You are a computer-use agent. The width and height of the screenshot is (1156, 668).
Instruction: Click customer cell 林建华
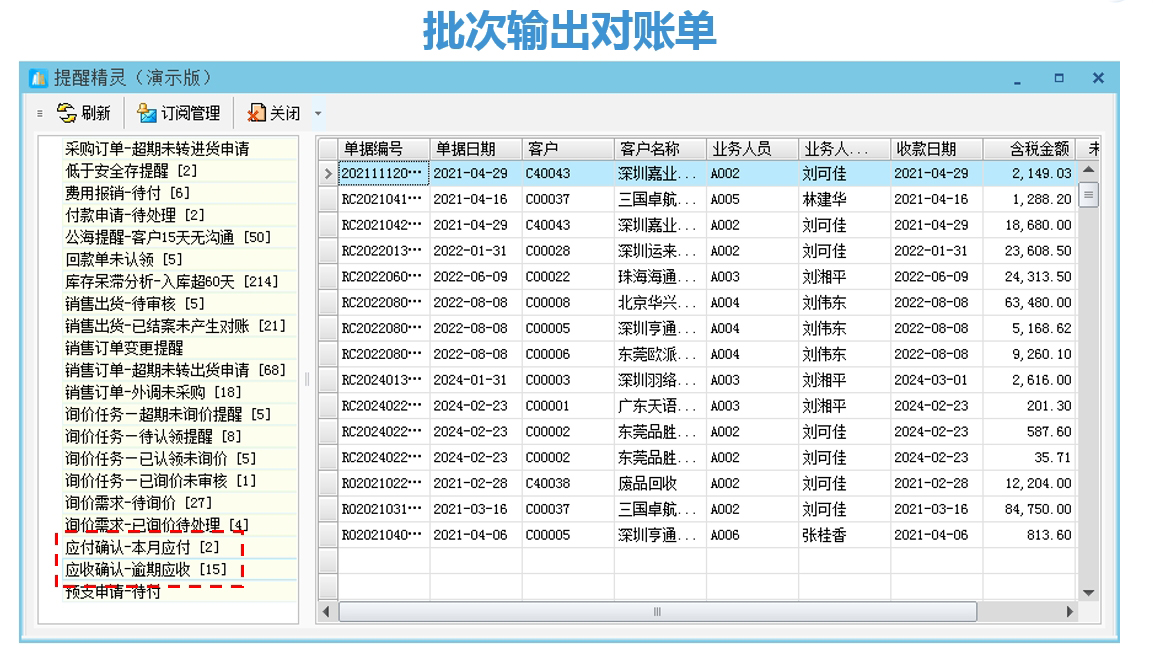point(844,200)
